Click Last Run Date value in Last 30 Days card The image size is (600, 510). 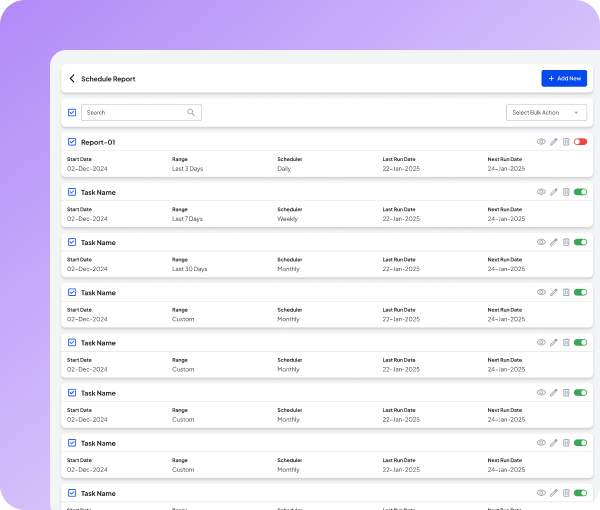click(401, 269)
